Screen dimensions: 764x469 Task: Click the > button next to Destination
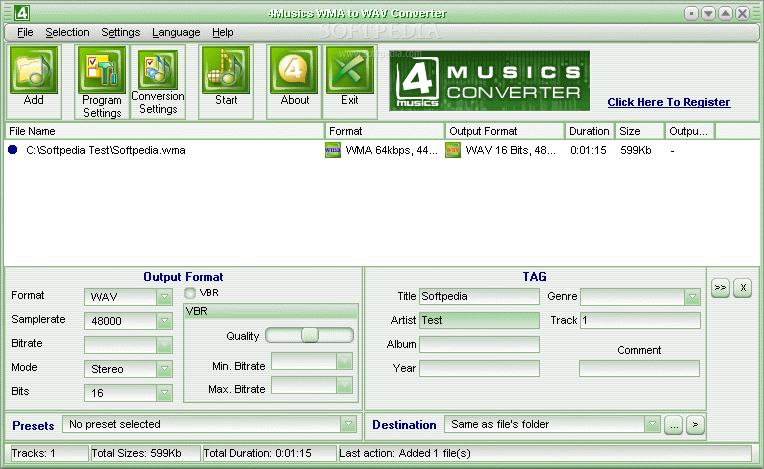pos(695,425)
